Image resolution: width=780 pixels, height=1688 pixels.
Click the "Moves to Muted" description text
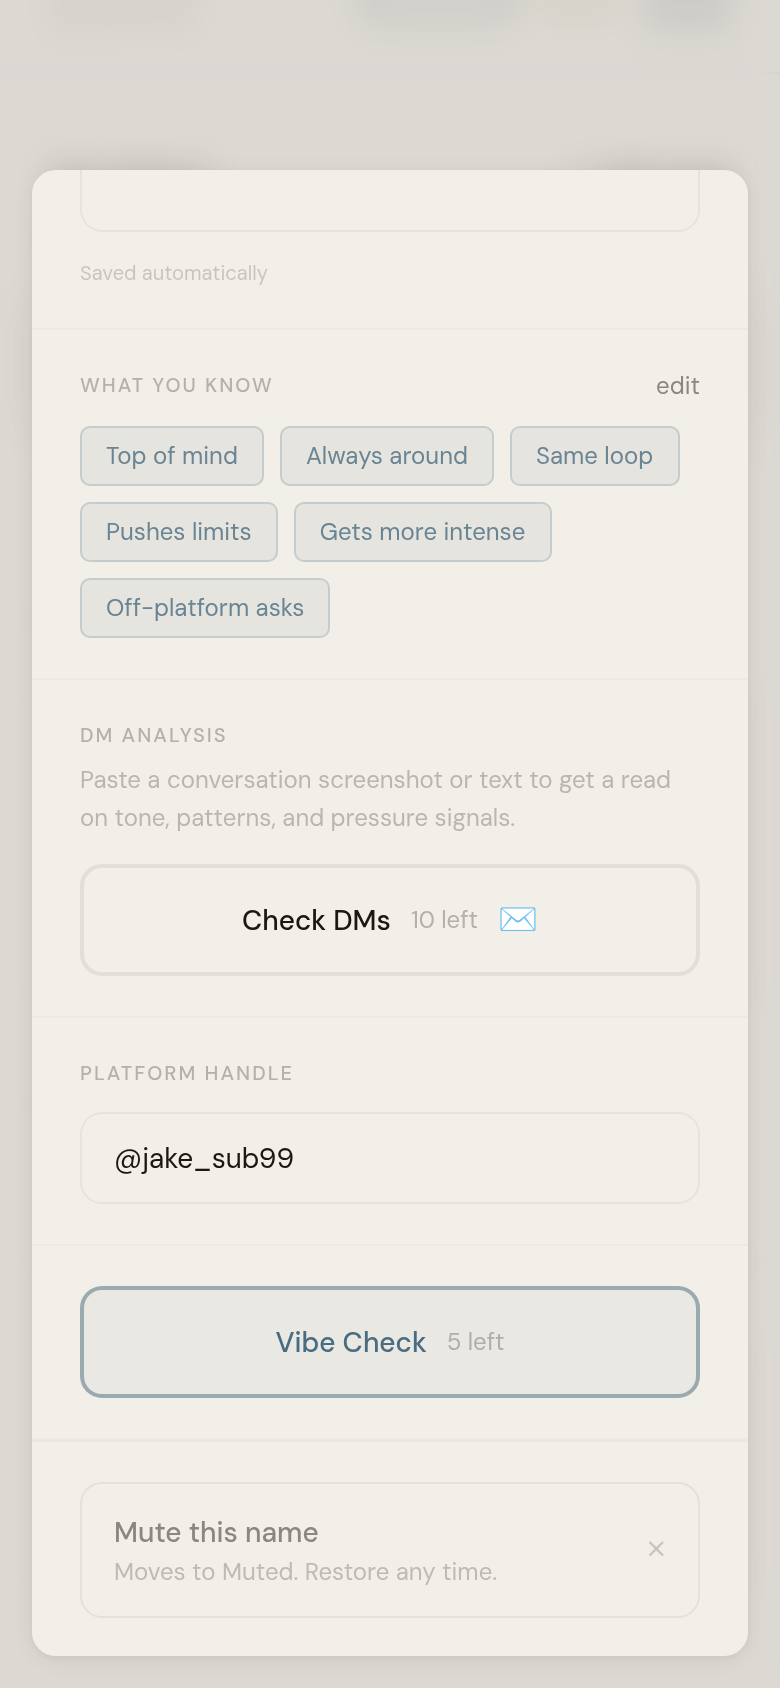pos(305,1572)
